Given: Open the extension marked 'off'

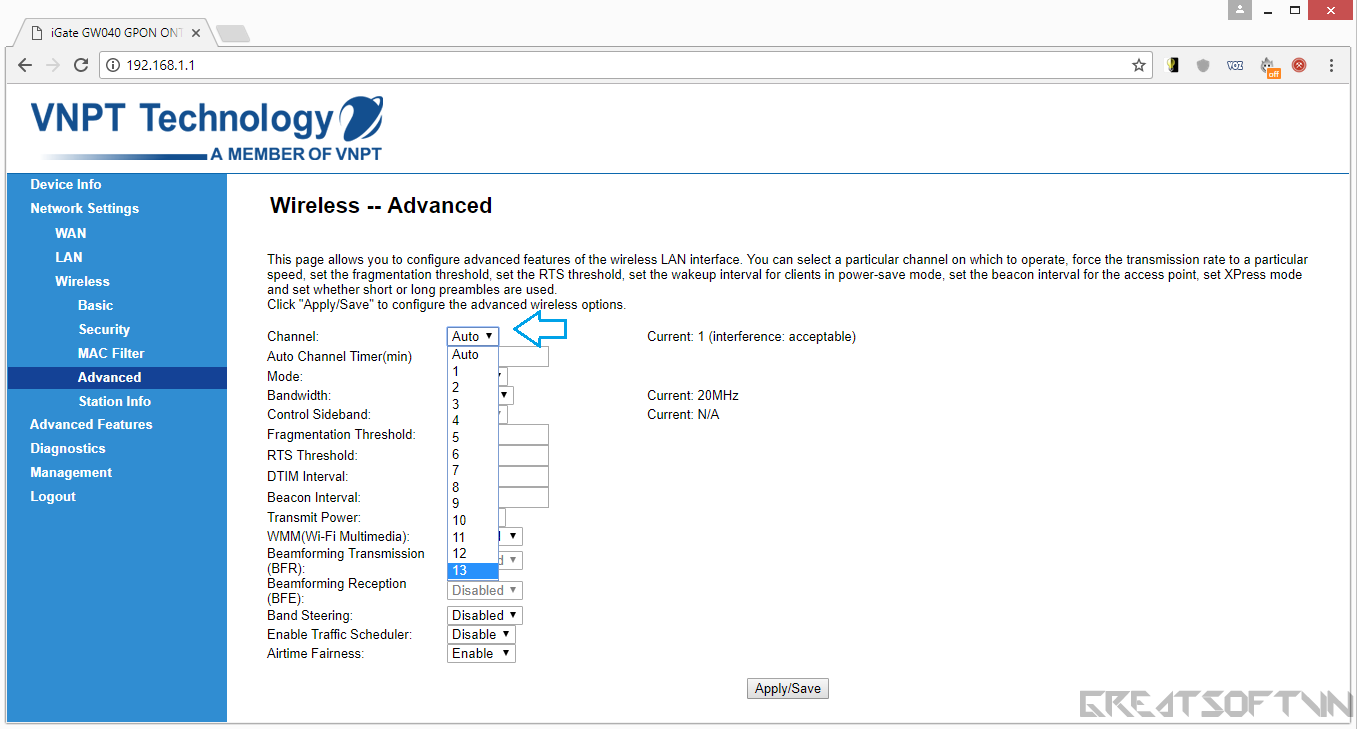Looking at the screenshot, I should pos(1269,66).
